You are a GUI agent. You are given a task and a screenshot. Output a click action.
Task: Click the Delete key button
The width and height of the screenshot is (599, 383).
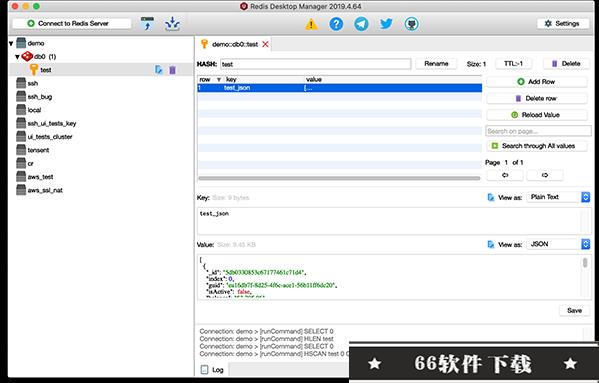[x=566, y=63]
